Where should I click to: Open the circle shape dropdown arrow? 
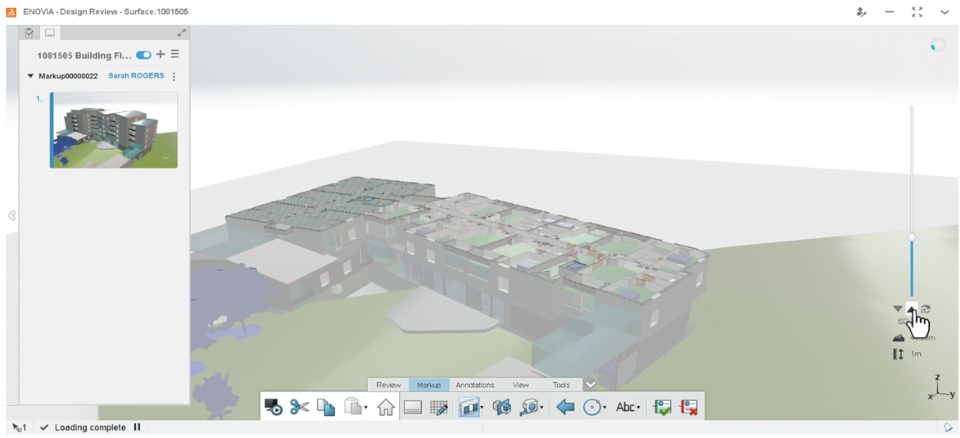[605, 408]
